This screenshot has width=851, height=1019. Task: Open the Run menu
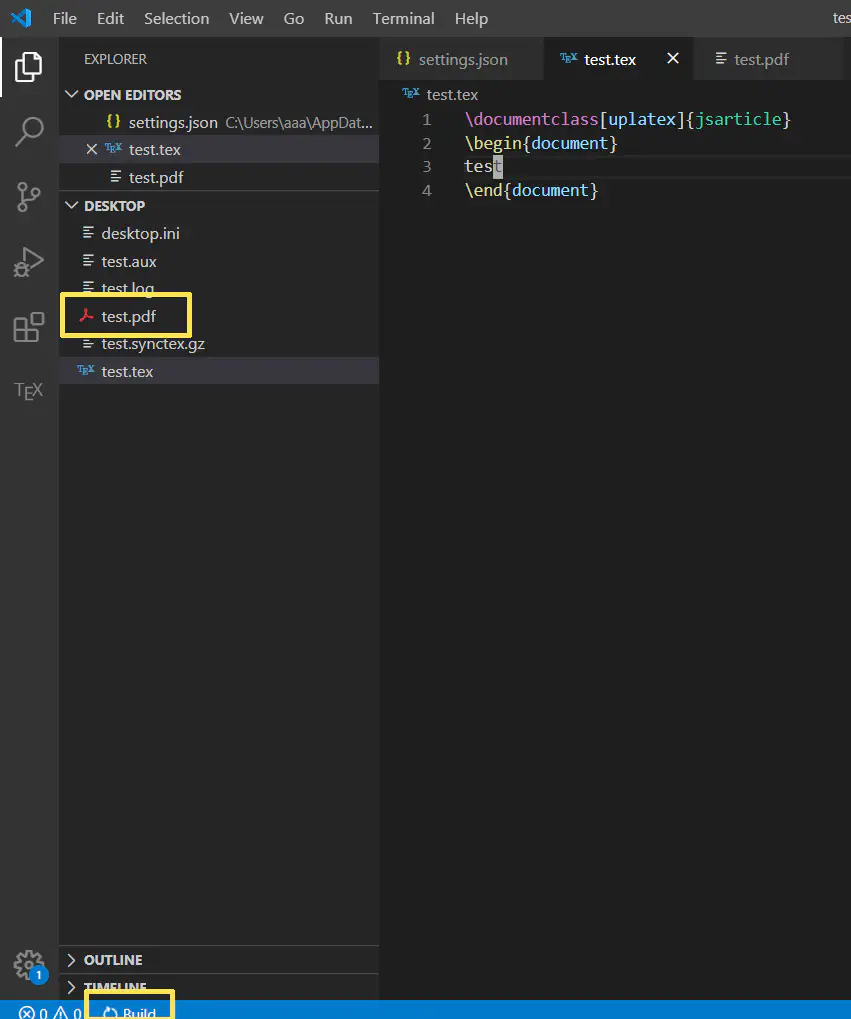(338, 18)
